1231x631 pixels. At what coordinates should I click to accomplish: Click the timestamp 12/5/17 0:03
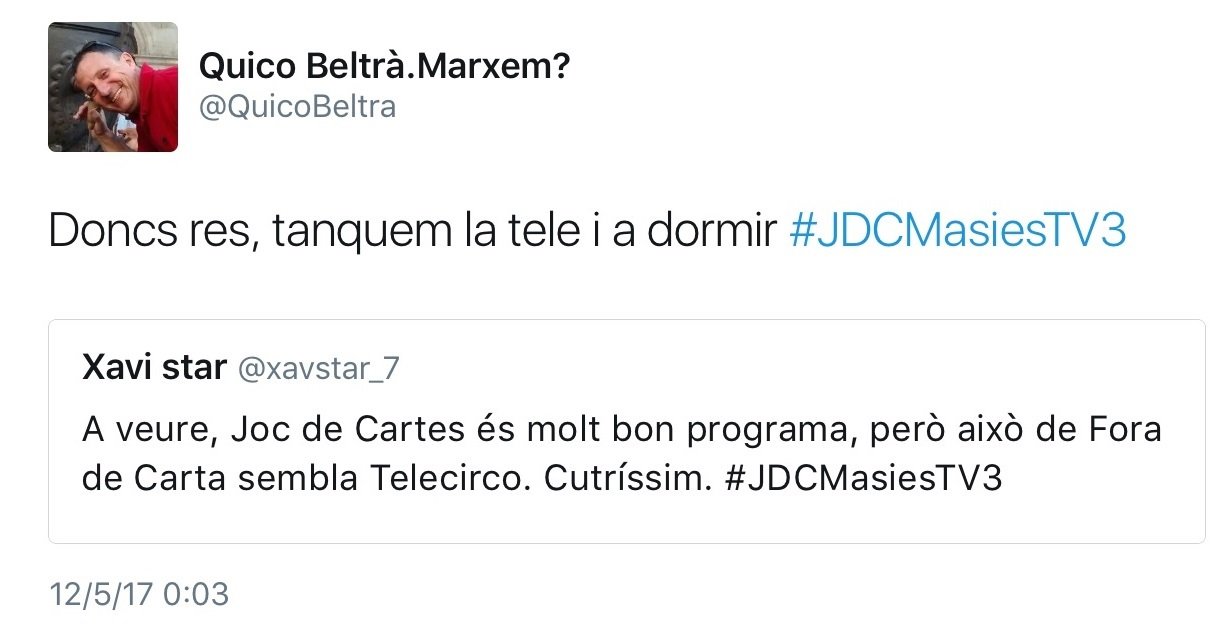pyautogui.click(x=139, y=595)
